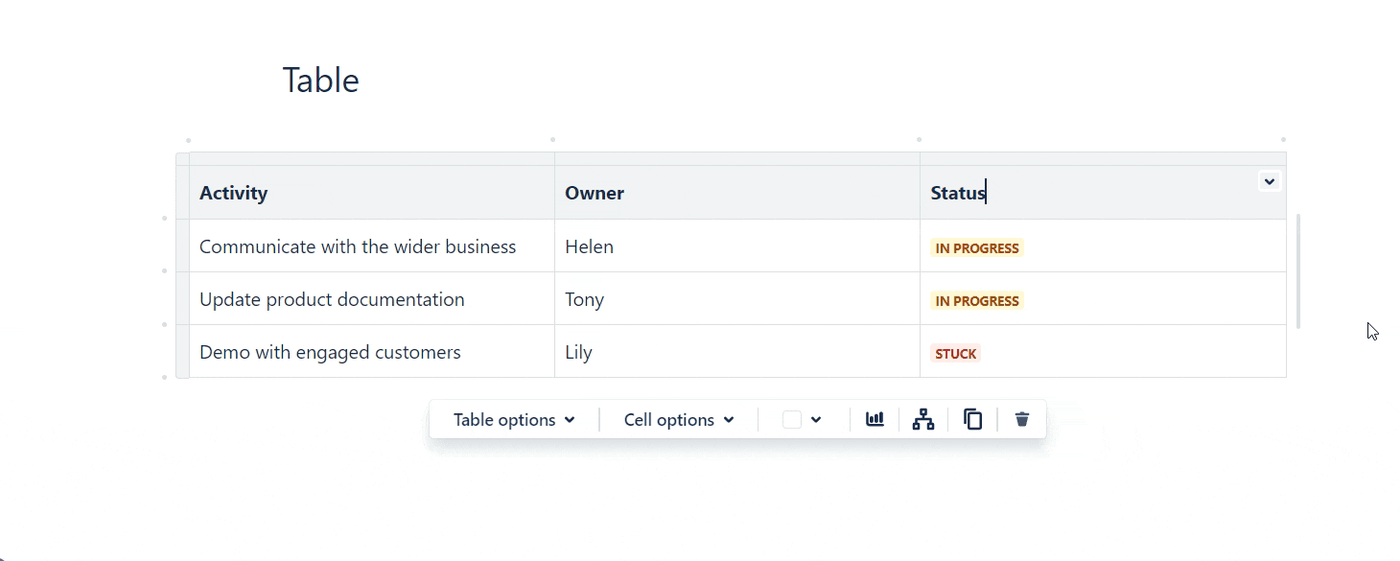Click the vertical scrollbar beside the table
The height and width of the screenshot is (561, 1400).
(x=1299, y=271)
